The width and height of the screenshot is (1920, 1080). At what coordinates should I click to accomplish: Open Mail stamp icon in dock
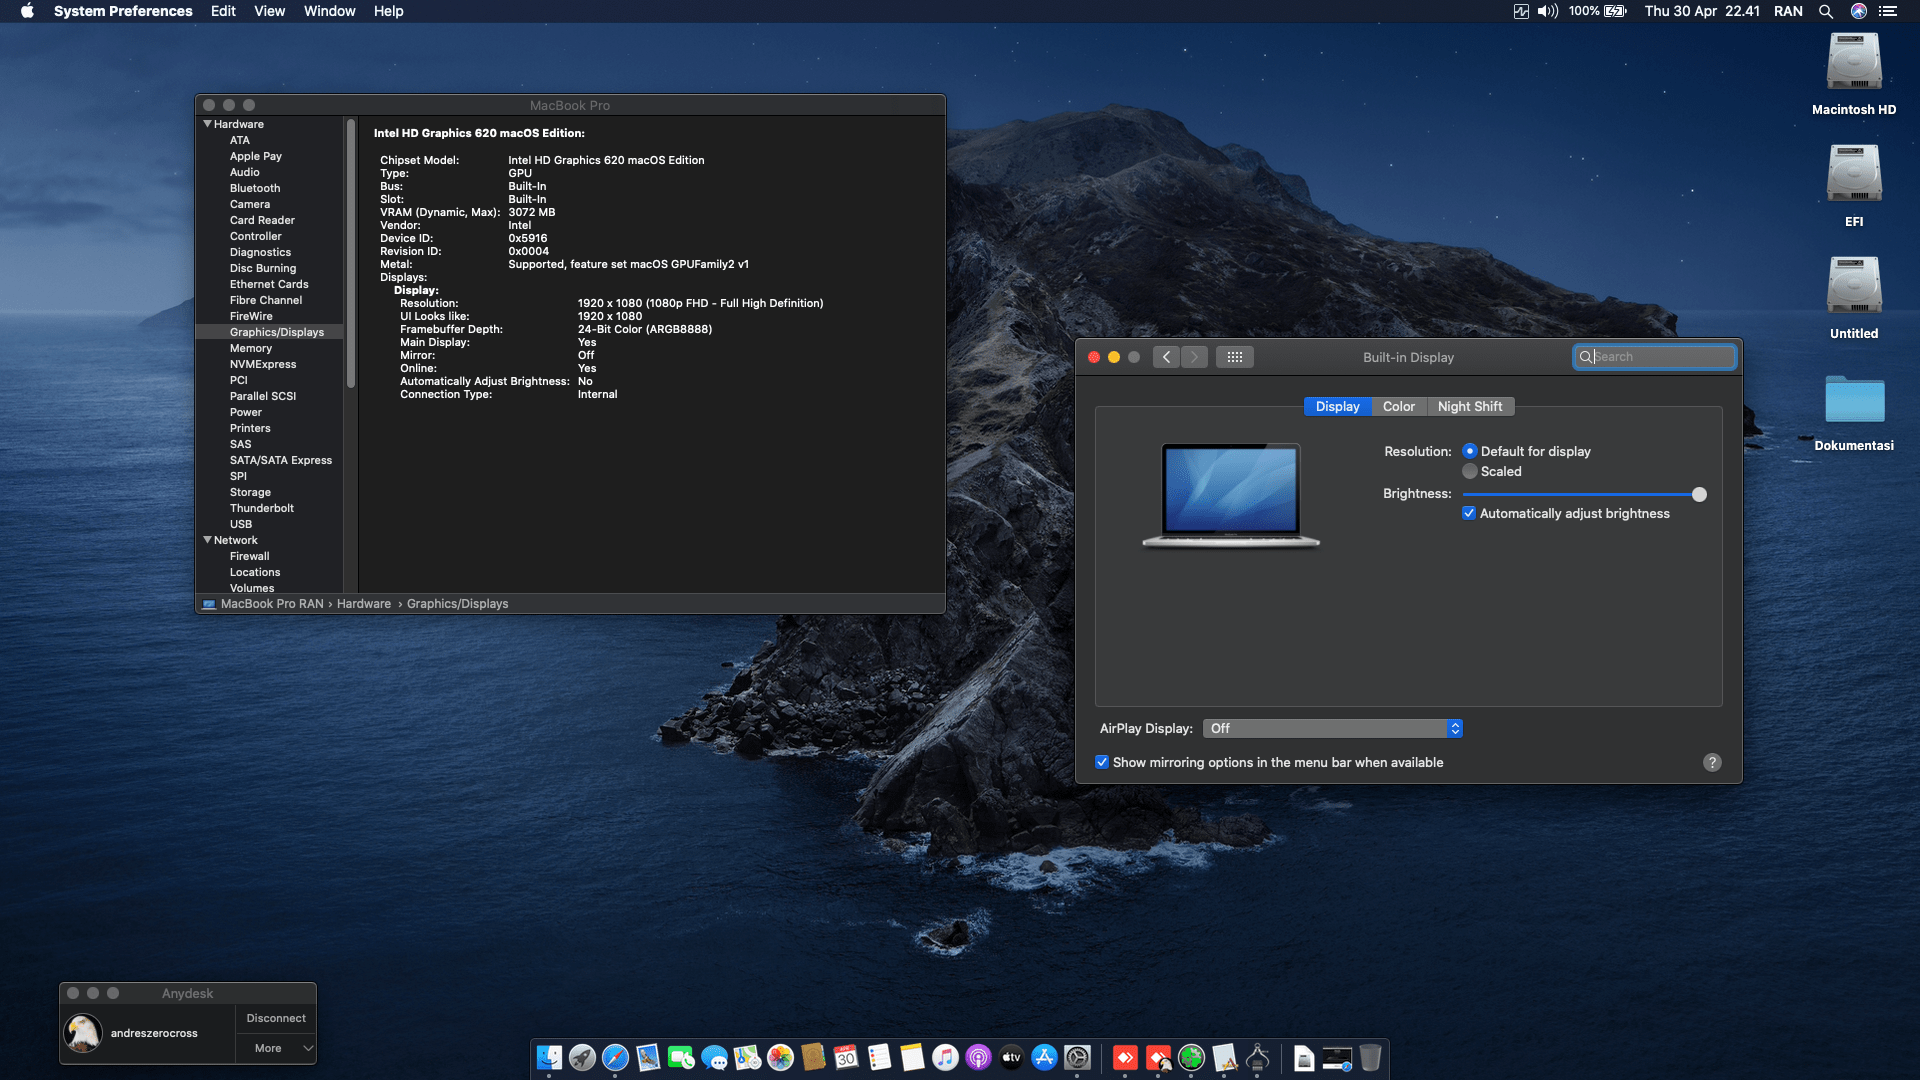coord(648,1057)
